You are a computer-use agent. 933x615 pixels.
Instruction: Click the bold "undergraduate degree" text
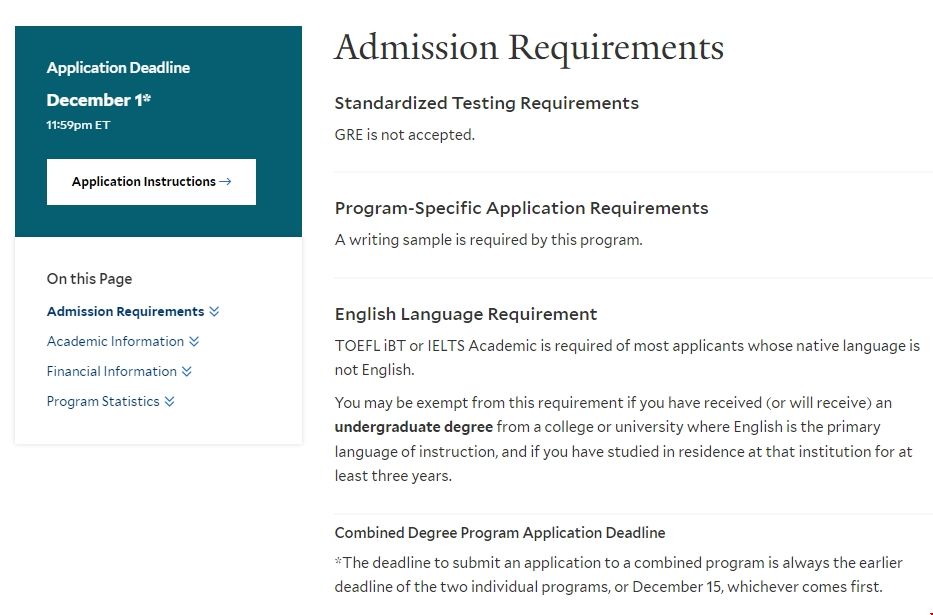pyautogui.click(x=414, y=427)
